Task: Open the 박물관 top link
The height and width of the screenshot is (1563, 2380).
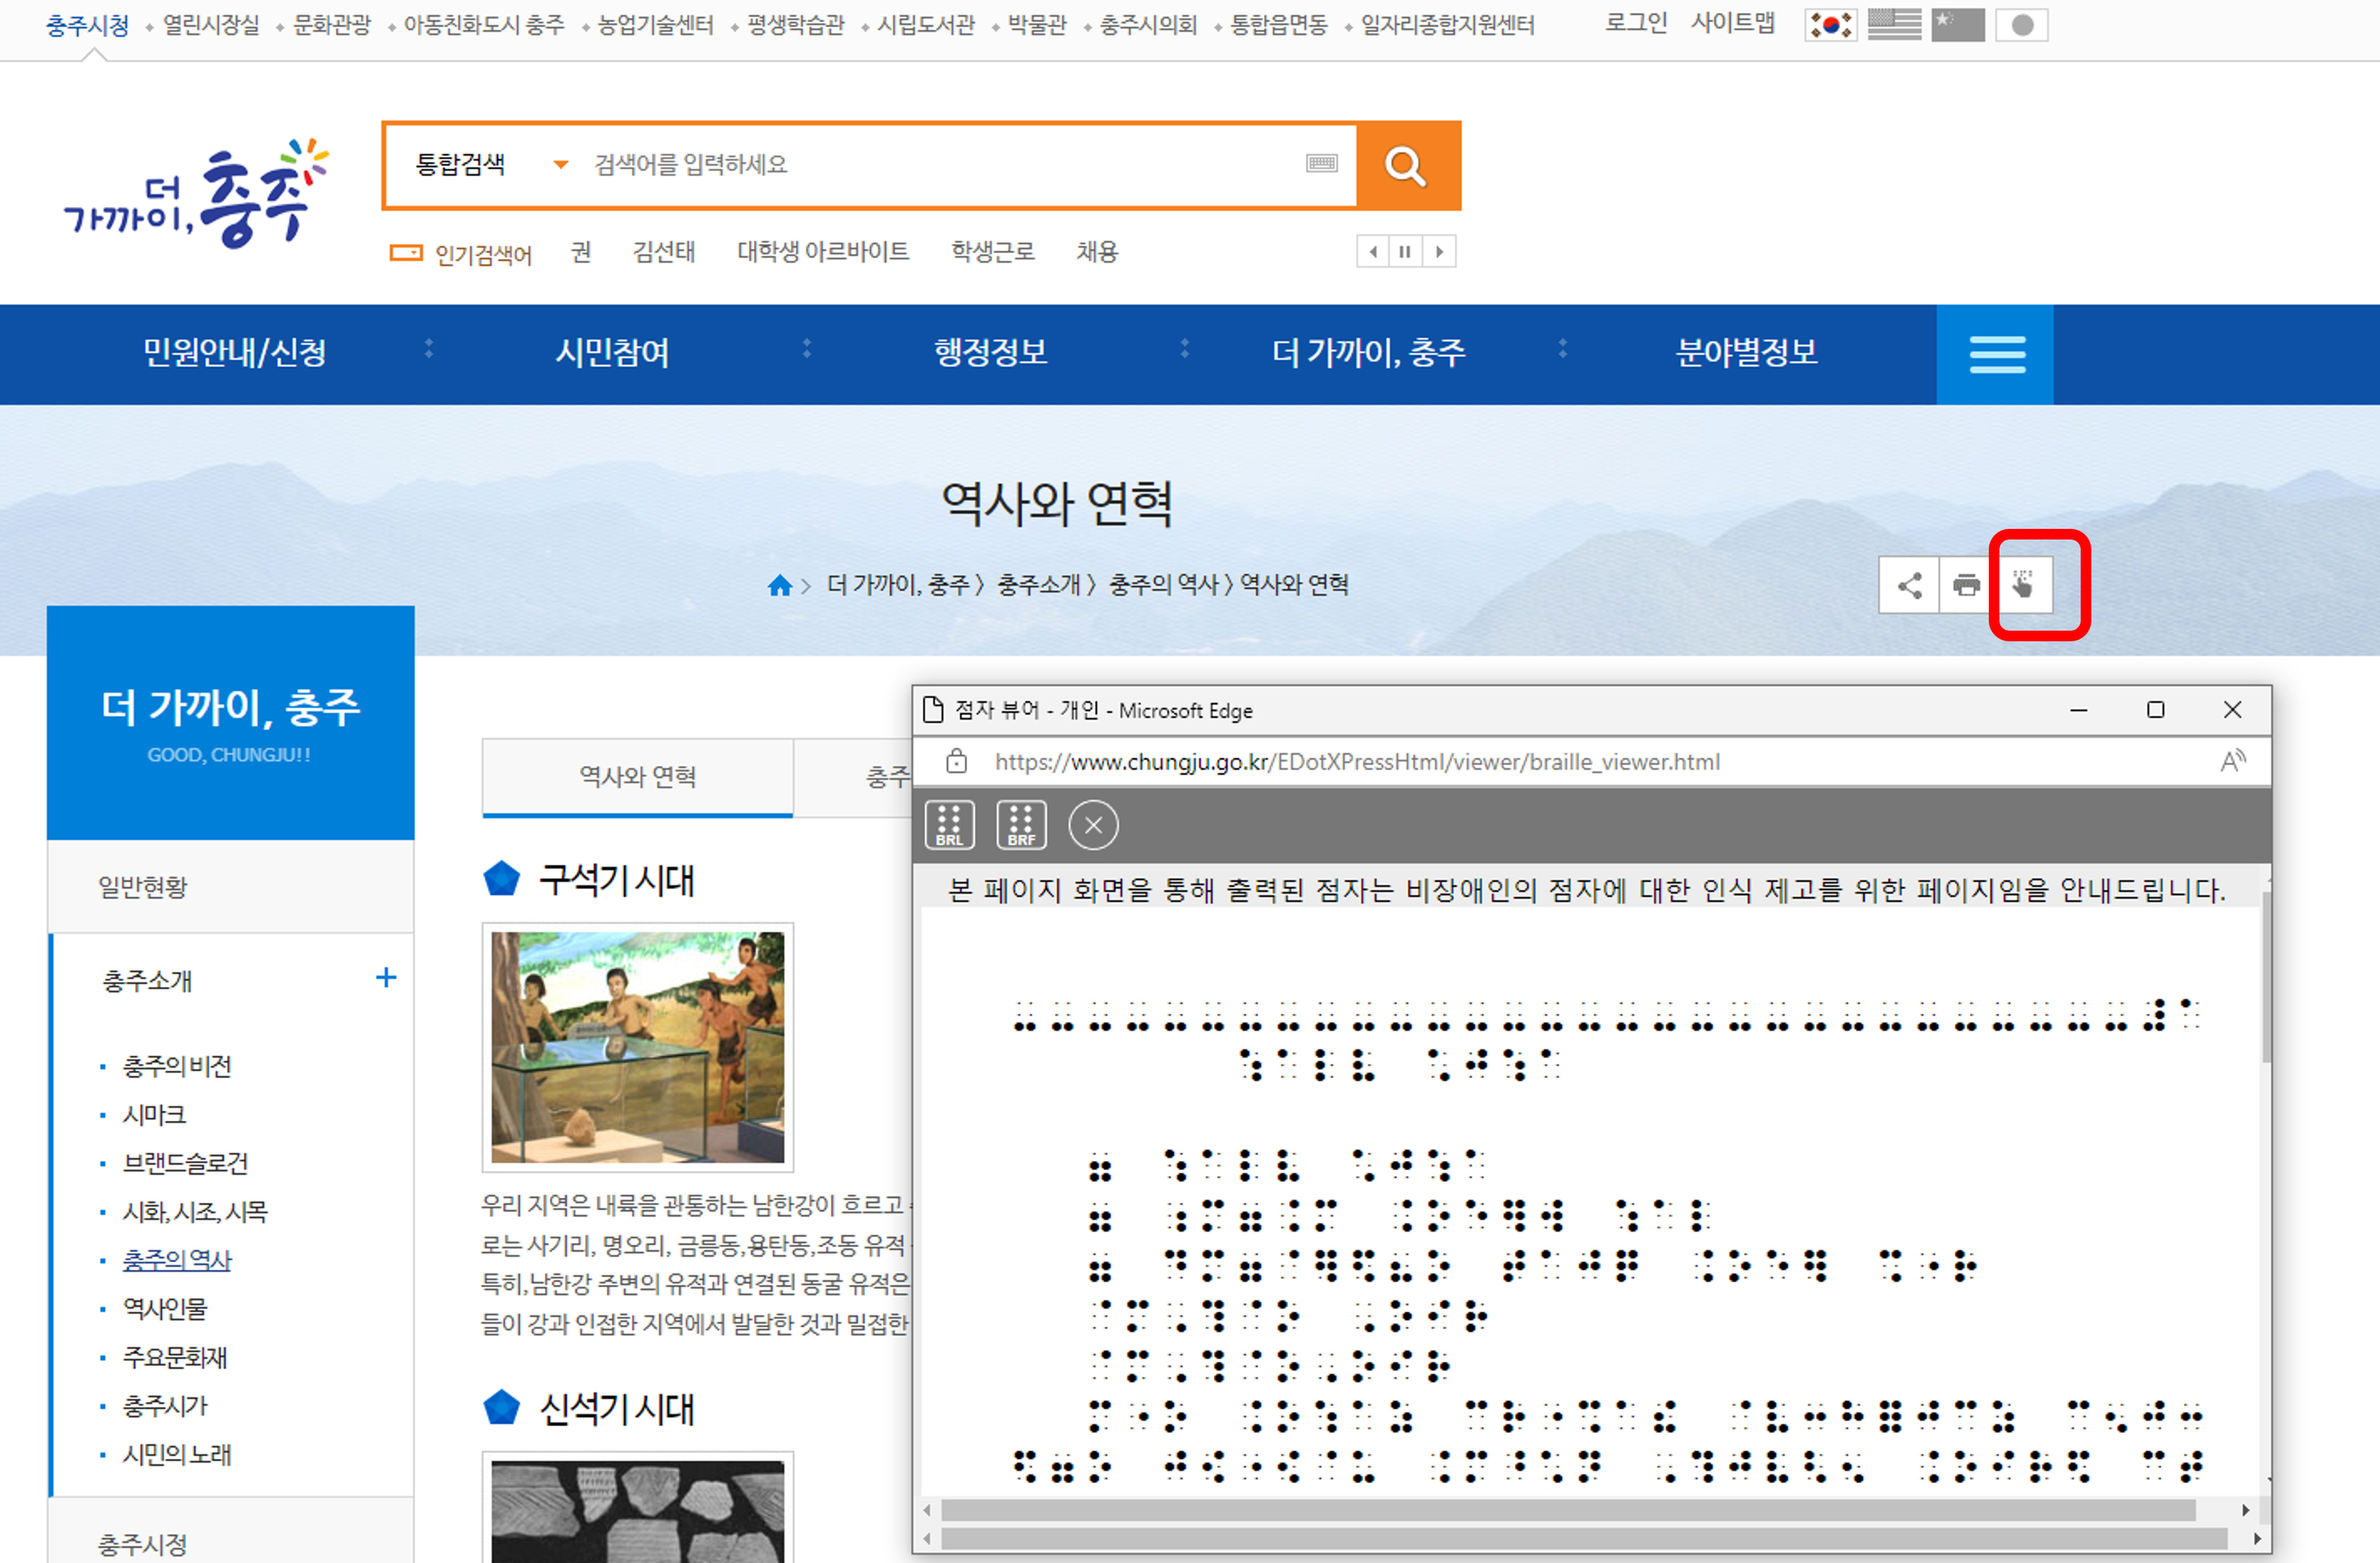Action: [1037, 25]
